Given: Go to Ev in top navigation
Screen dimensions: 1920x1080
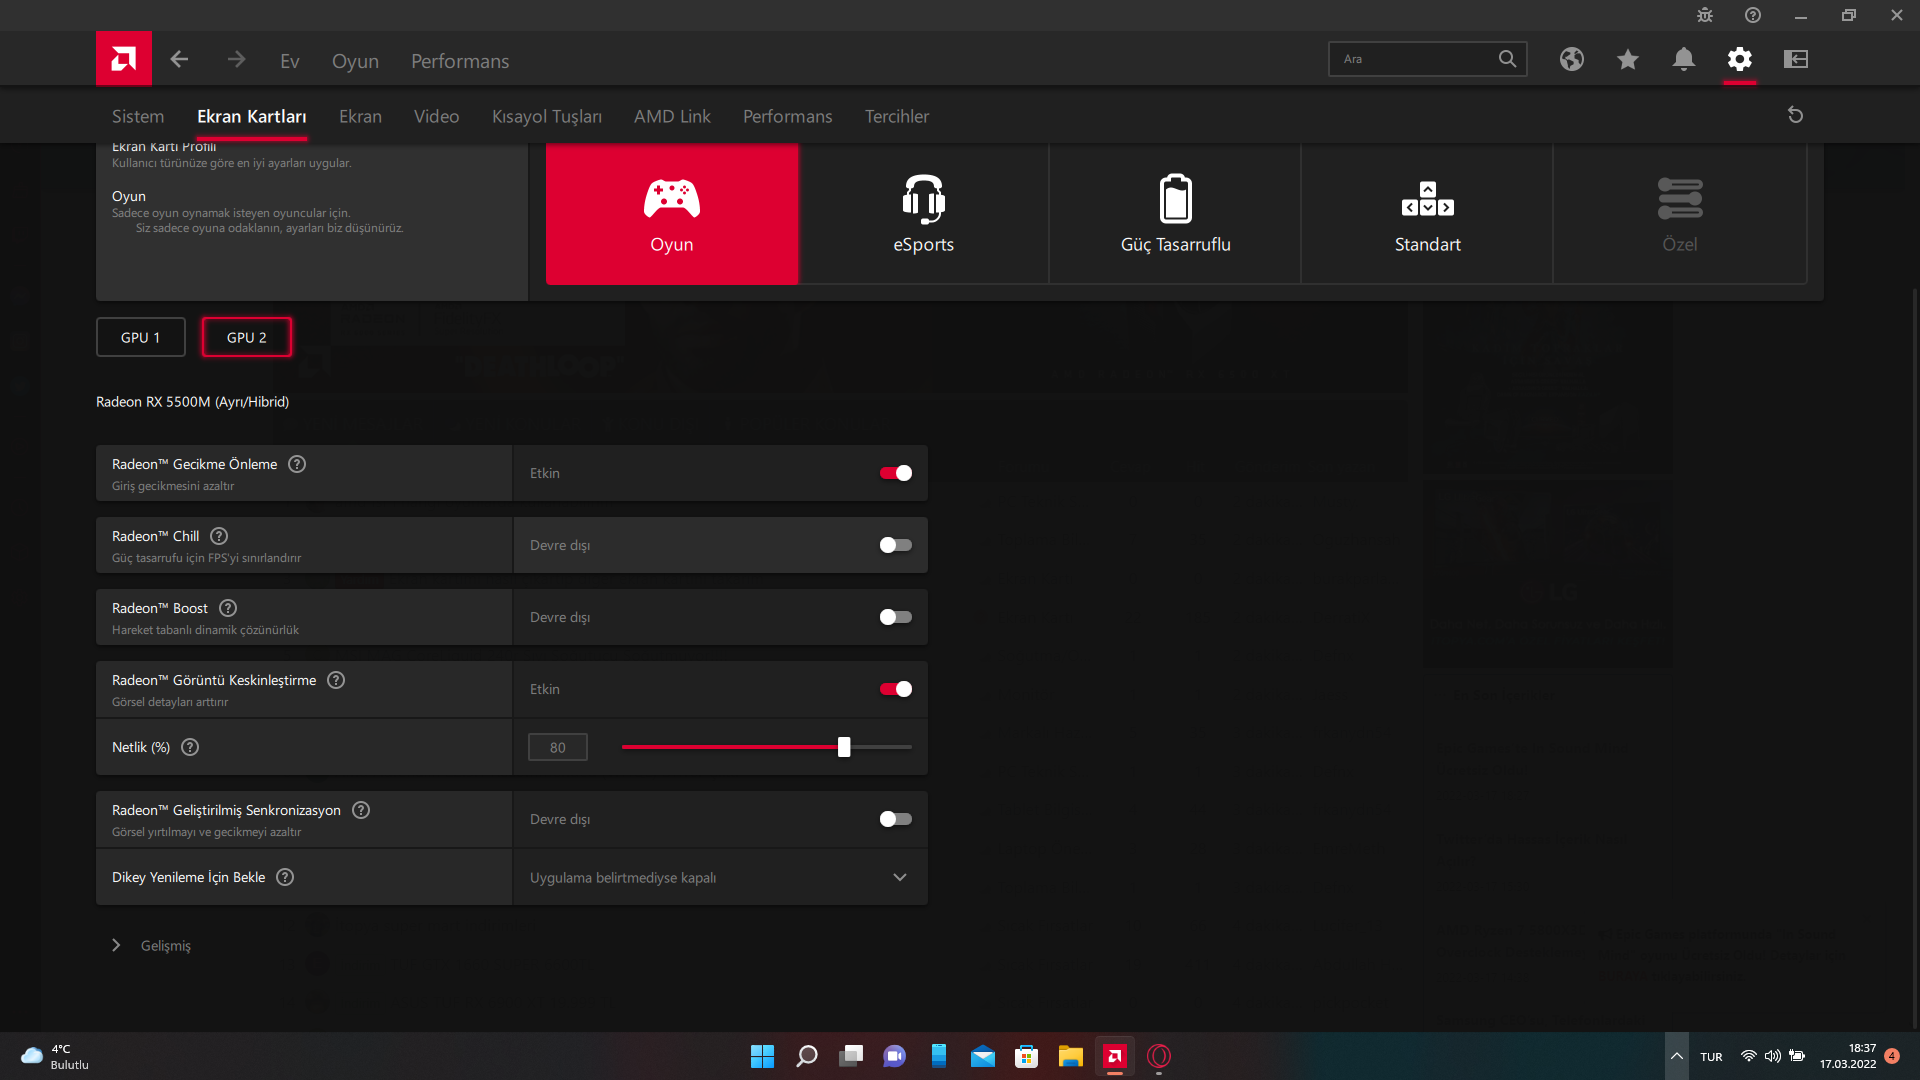Looking at the screenshot, I should tap(290, 61).
